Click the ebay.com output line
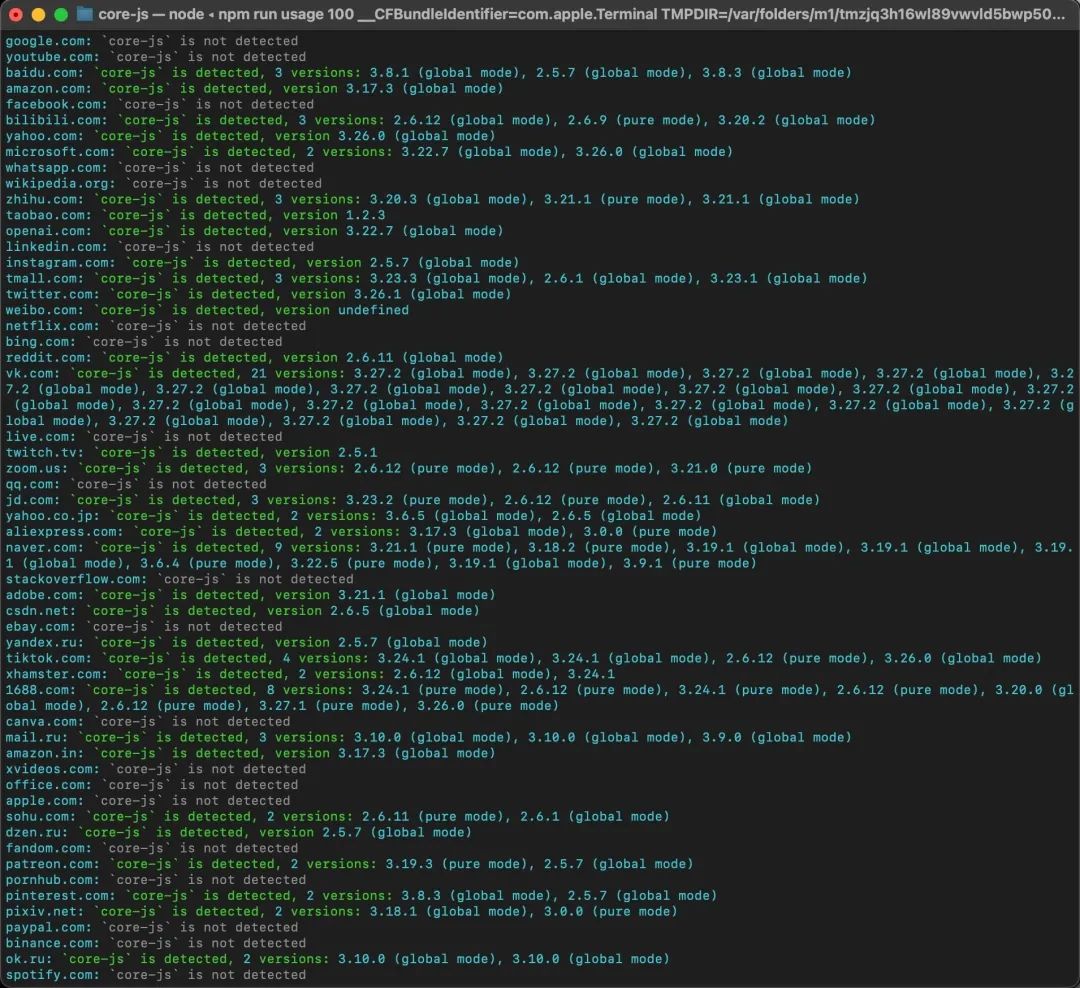Image resolution: width=1080 pixels, height=988 pixels. point(144,628)
